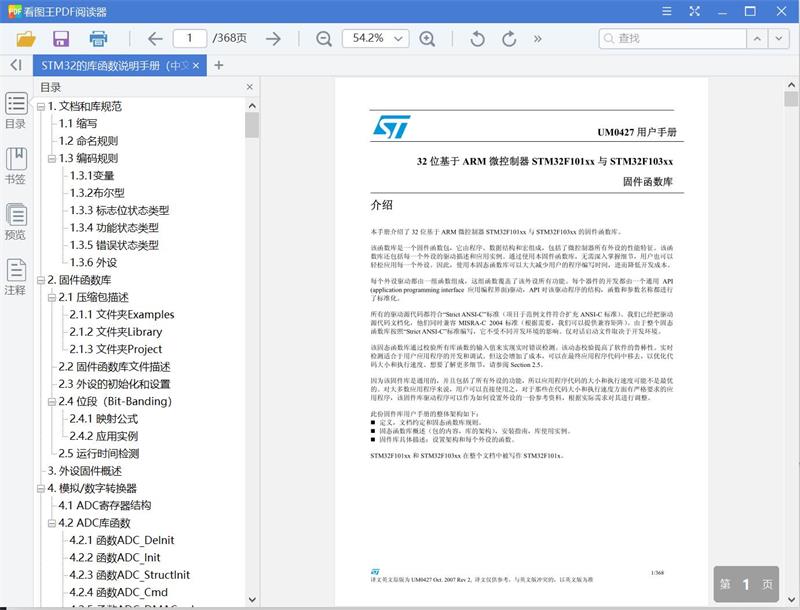Find next search result arrow

(779, 39)
